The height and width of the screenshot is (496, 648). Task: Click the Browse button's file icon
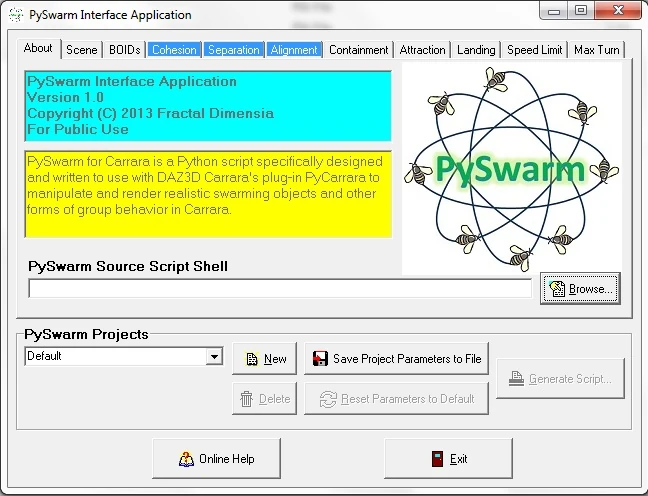[x=557, y=289]
